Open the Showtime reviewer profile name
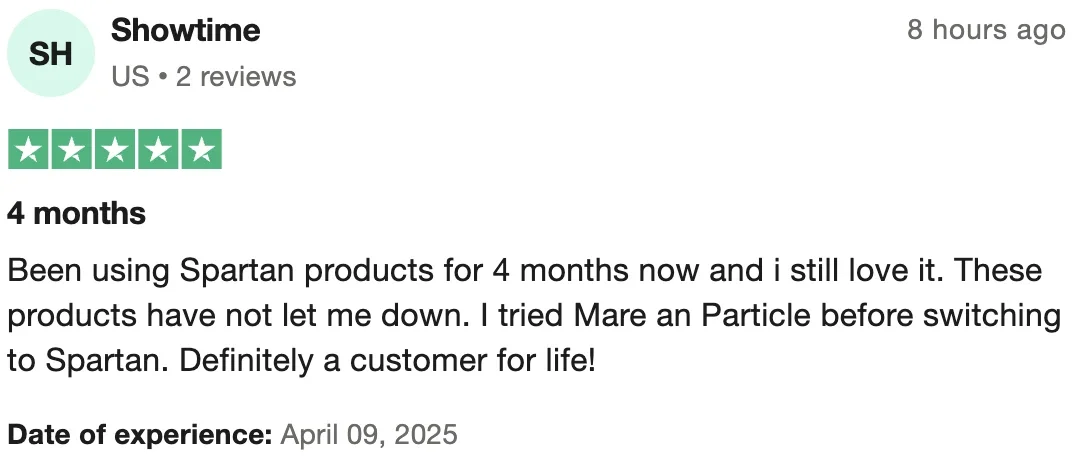The height and width of the screenshot is (460, 1082). point(185,31)
